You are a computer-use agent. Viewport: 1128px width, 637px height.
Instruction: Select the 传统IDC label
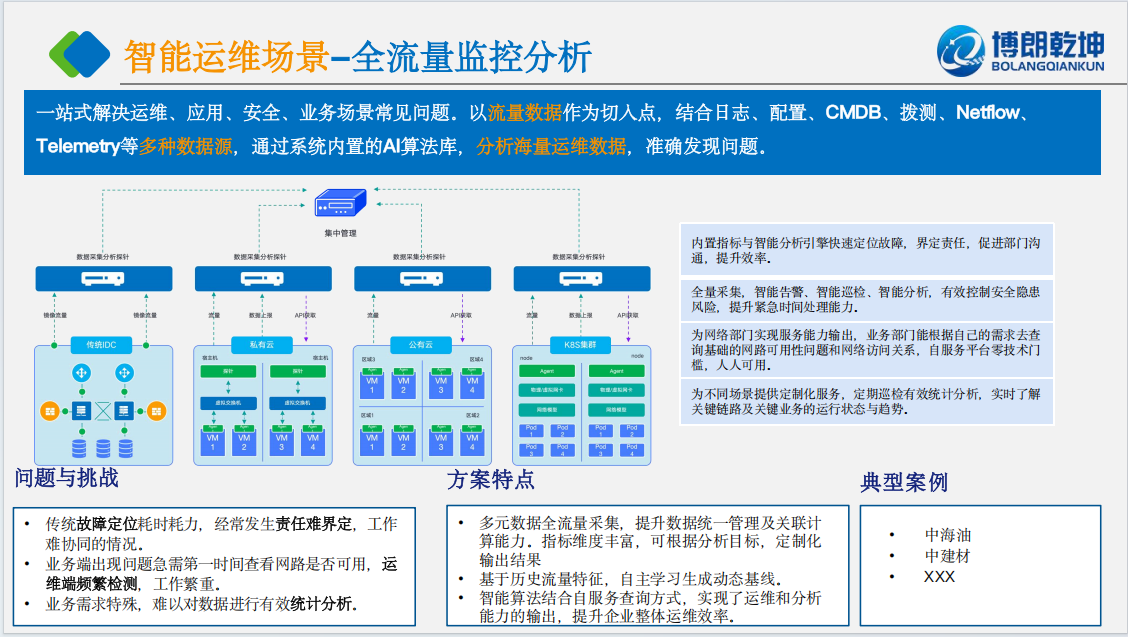coord(101,345)
